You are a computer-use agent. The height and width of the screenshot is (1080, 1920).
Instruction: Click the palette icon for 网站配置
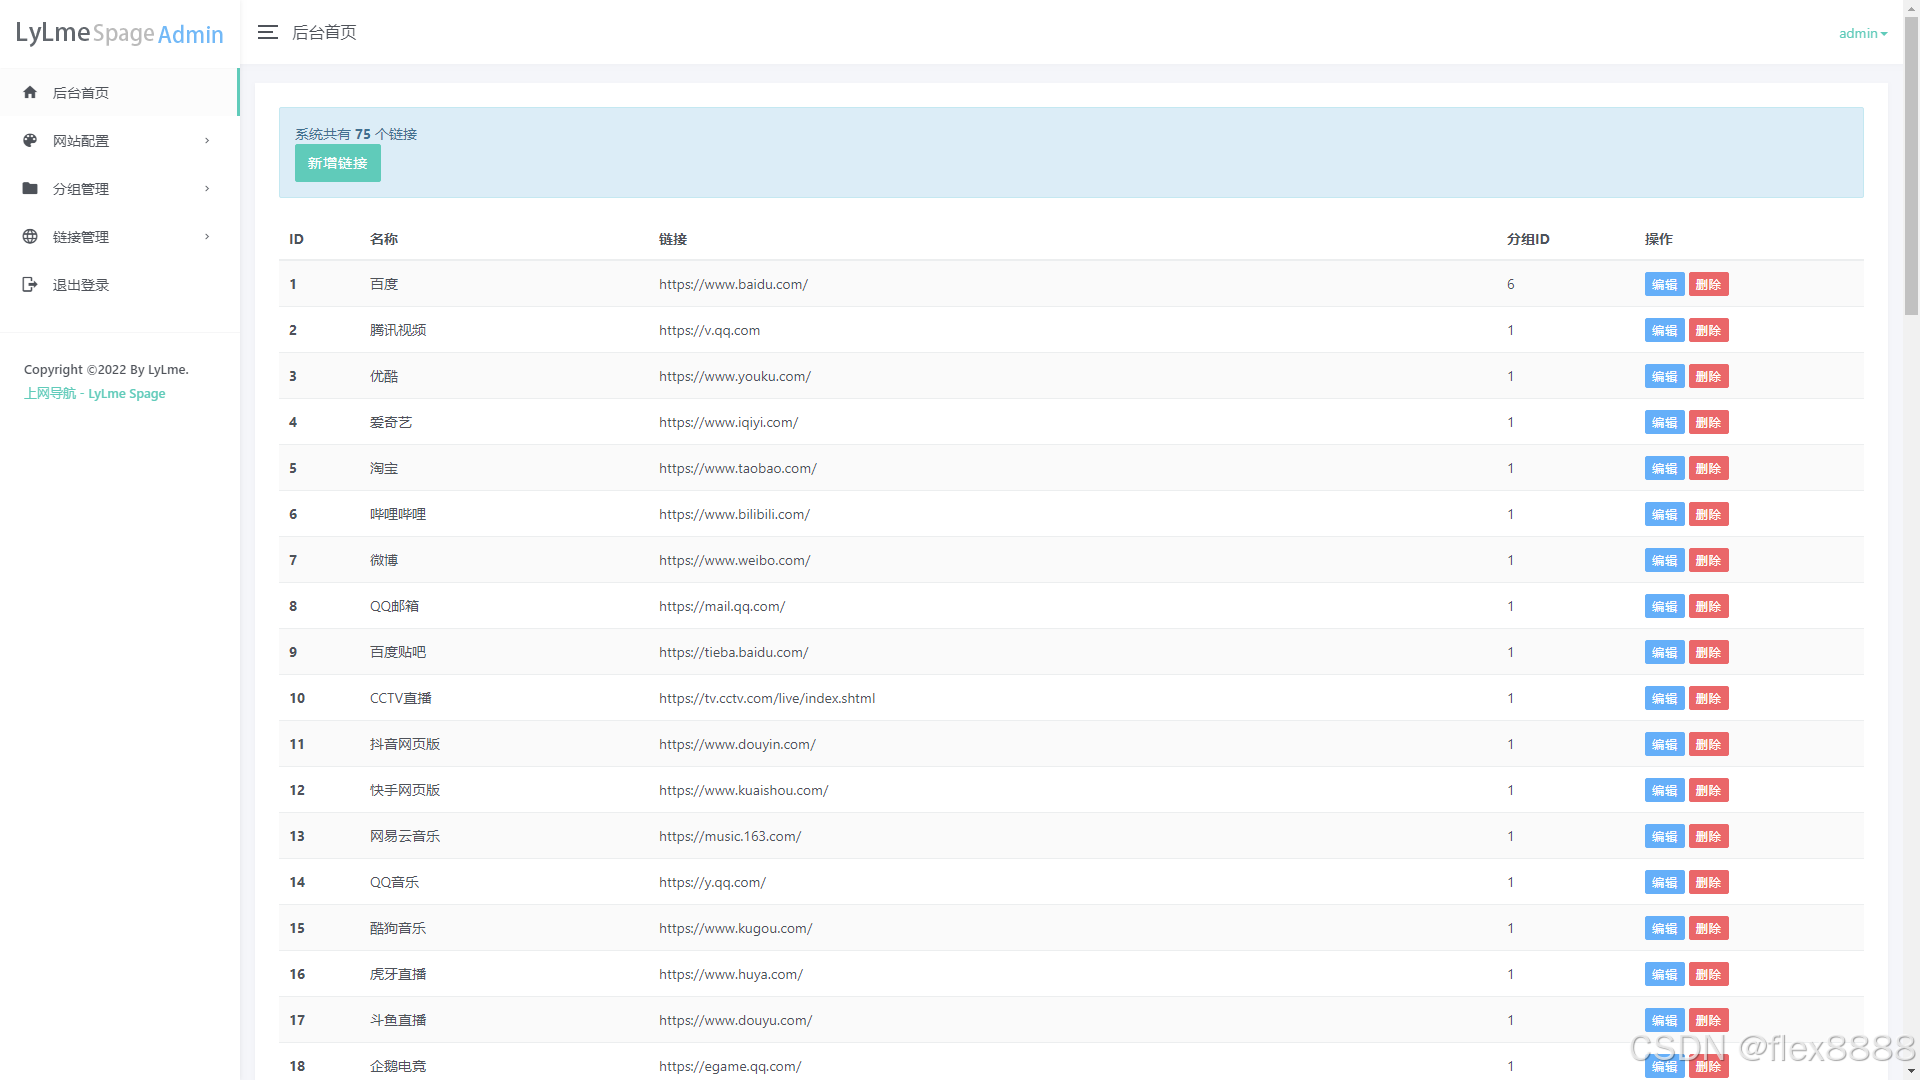30,140
